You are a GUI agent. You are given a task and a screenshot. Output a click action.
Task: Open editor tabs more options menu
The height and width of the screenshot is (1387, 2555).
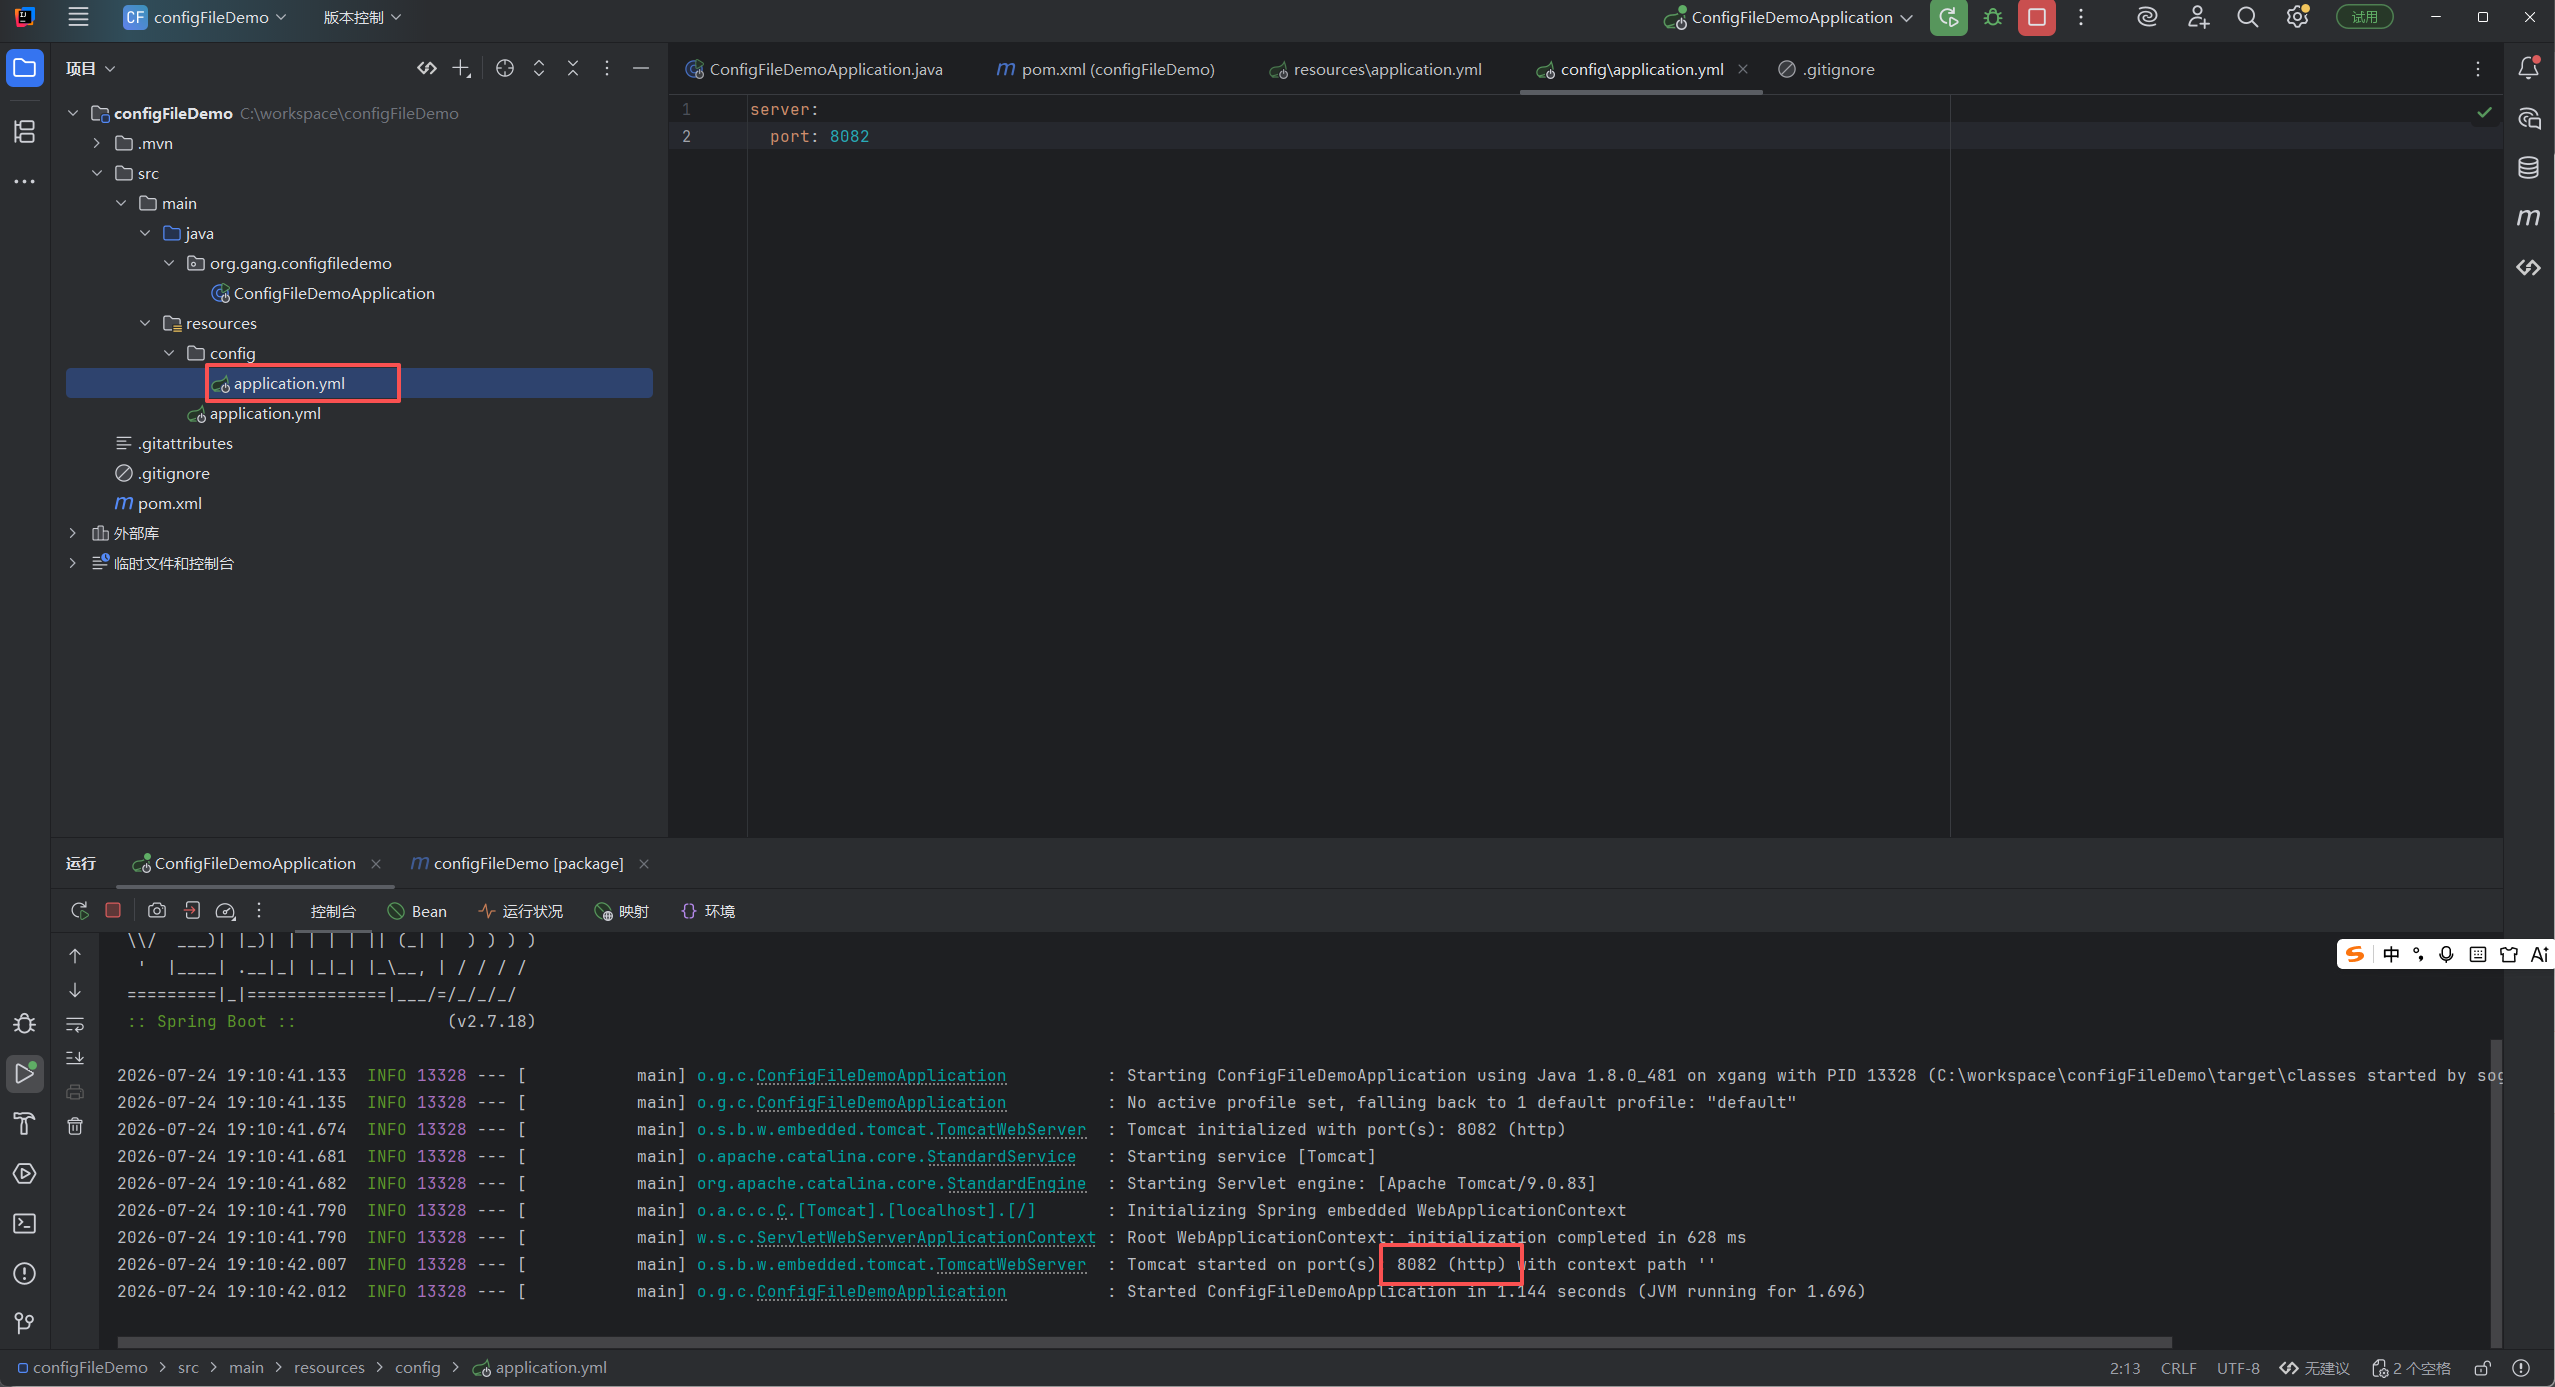point(2478,69)
